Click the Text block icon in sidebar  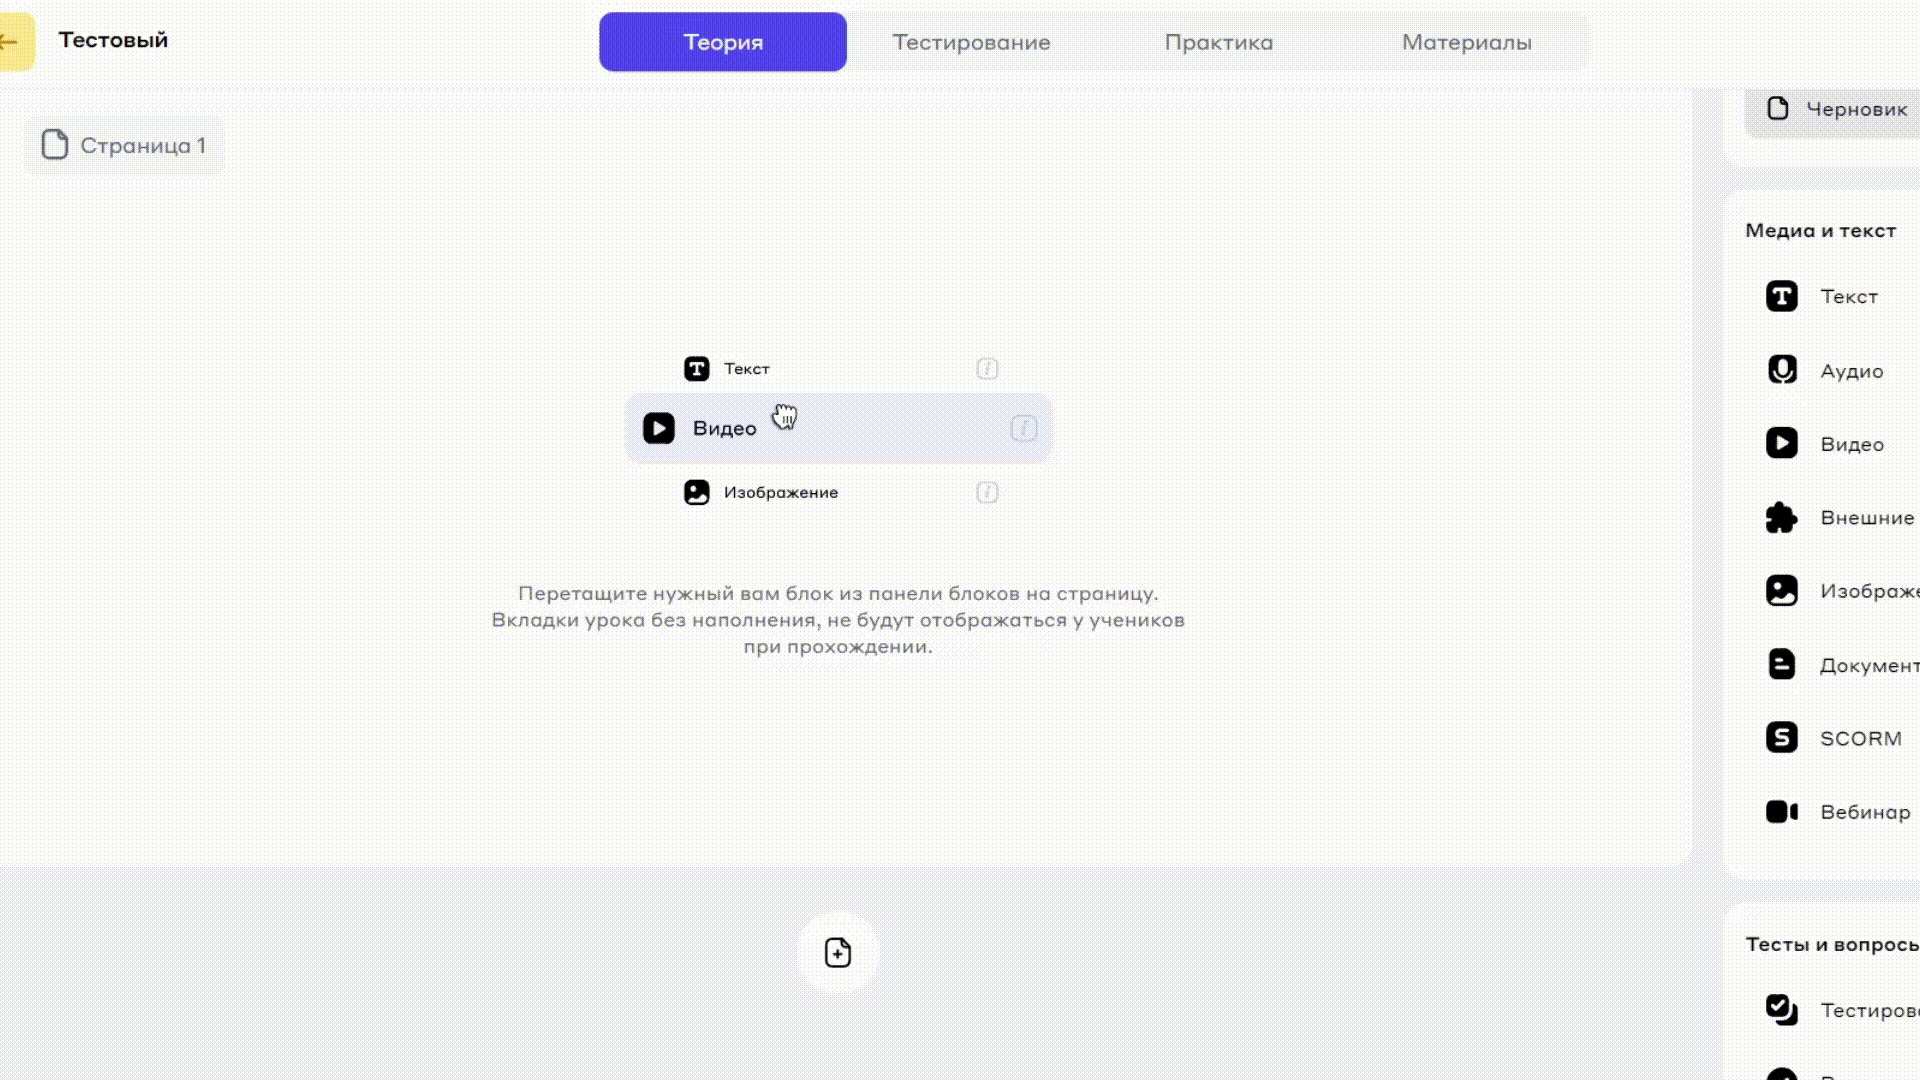click(1781, 297)
